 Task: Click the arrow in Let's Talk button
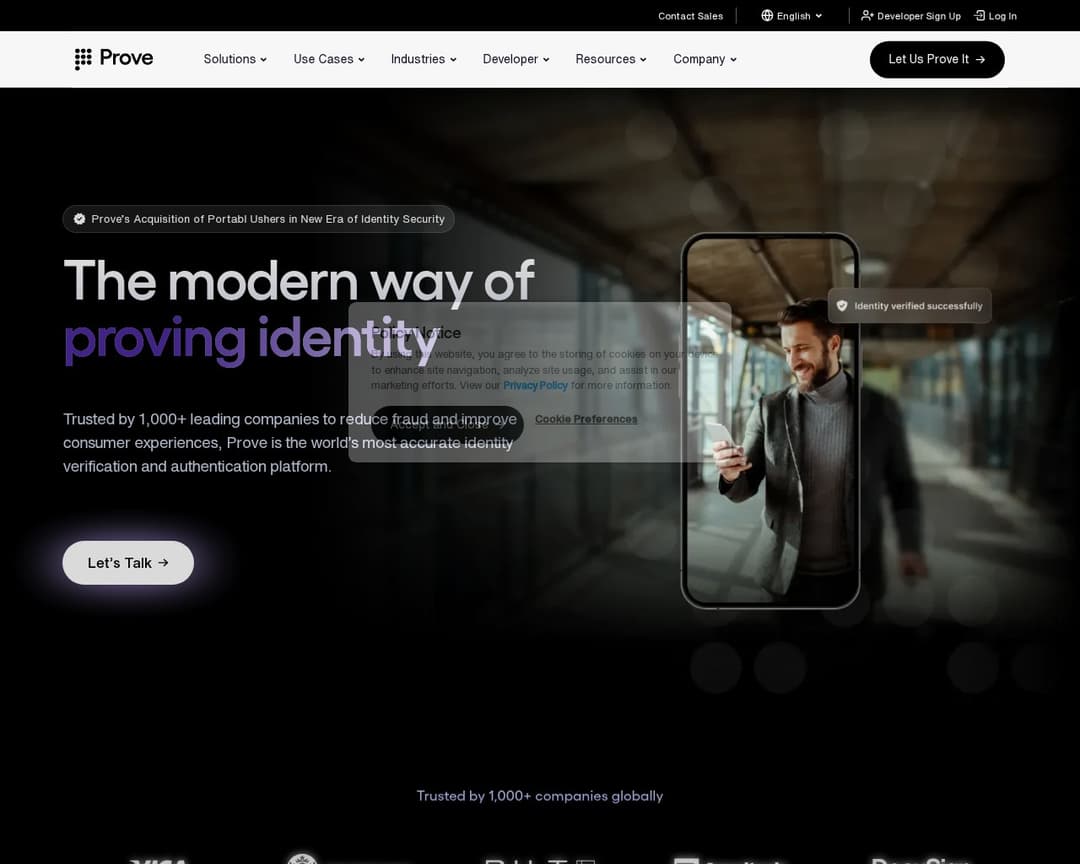pyautogui.click(x=163, y=563)
